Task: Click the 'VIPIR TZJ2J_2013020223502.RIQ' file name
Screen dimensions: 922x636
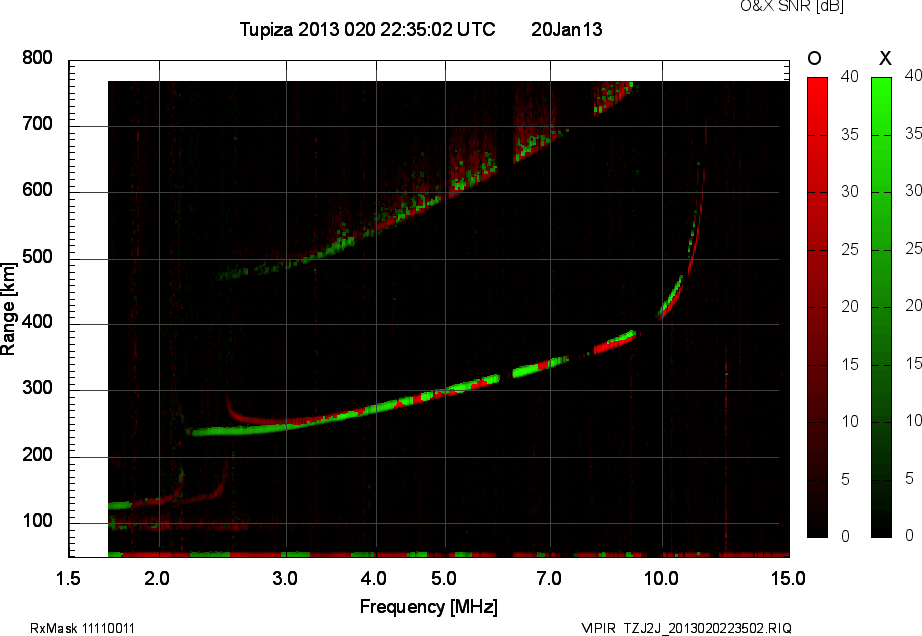Action: (686, 628)
